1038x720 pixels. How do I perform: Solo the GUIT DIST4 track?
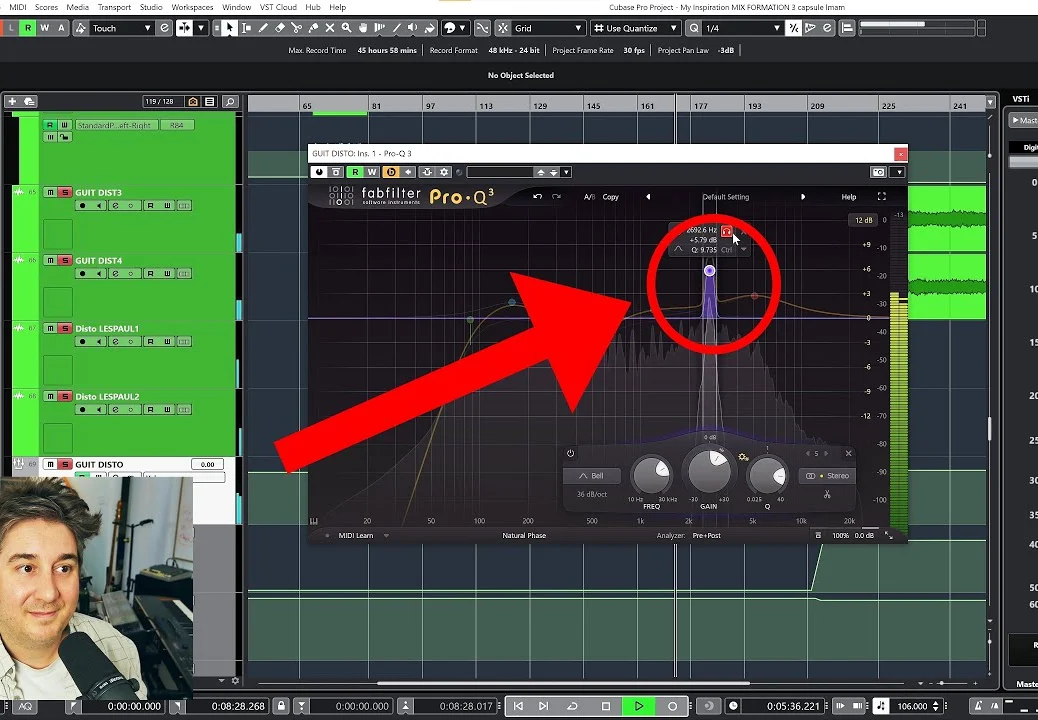65,260
